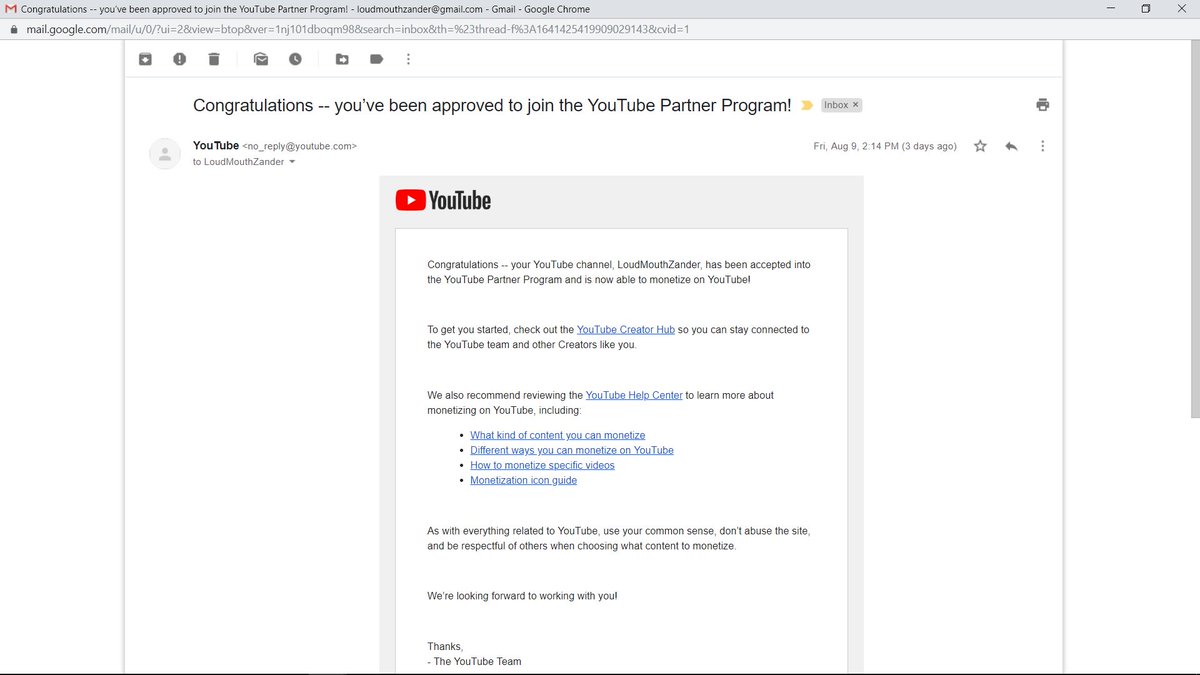This screenshot has width=1200, height=675.
Task: Archive this email with the archive icon
Action: [x=145, y=59]
